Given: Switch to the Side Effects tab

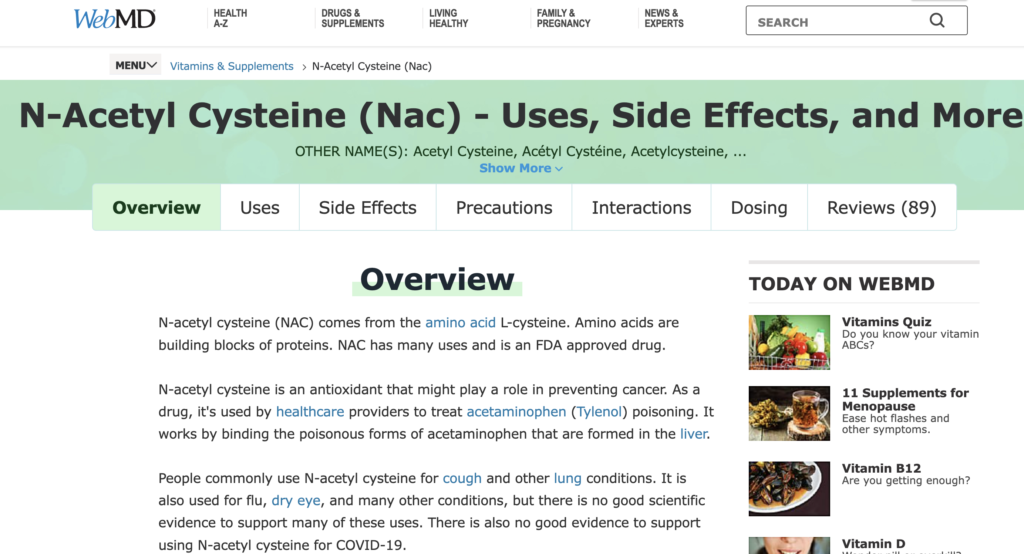Looking at the screenshot, I should tap(367, 208).
